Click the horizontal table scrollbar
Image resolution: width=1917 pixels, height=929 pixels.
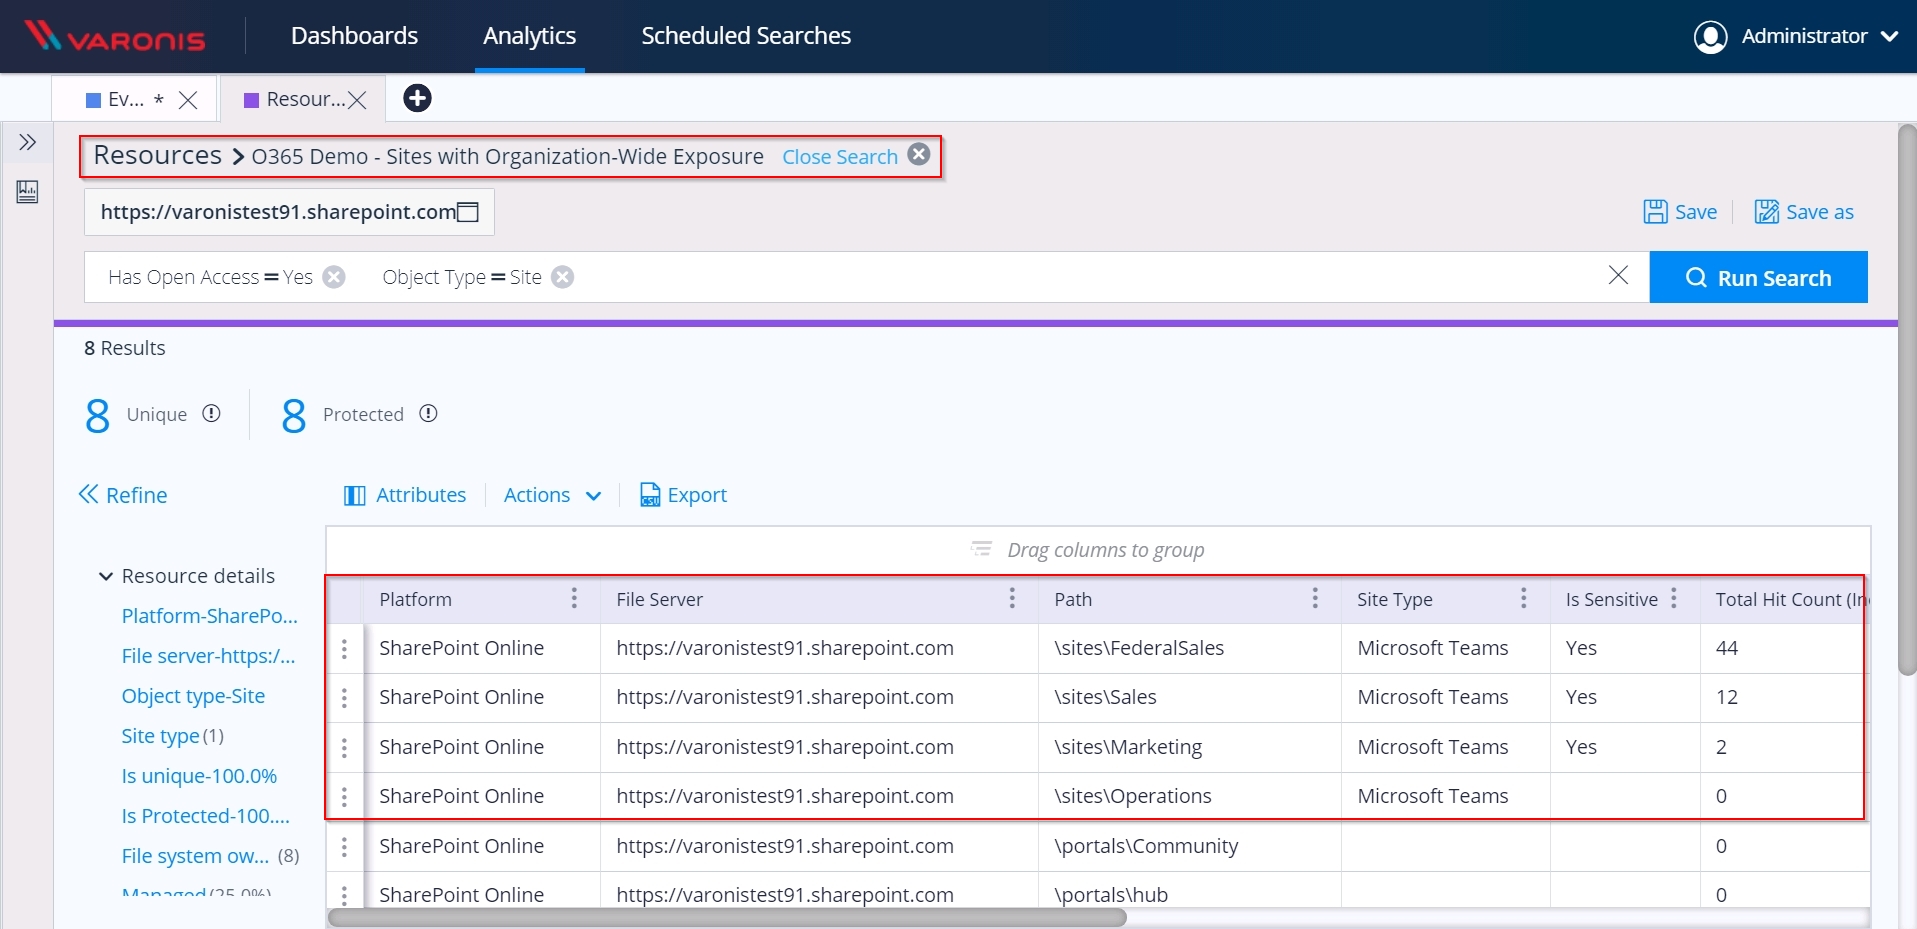[x=727, y=918]
